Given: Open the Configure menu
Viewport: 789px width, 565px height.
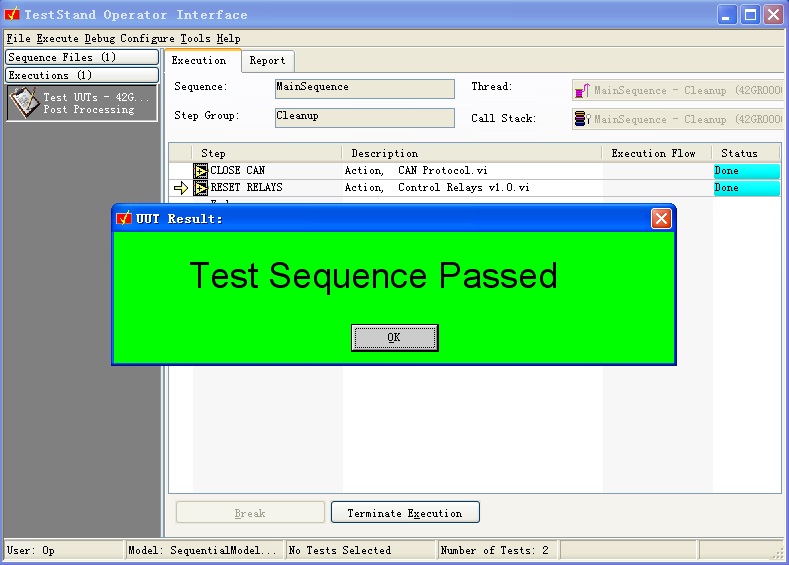Looking at the screenshot, I should (x=148, y=39).
